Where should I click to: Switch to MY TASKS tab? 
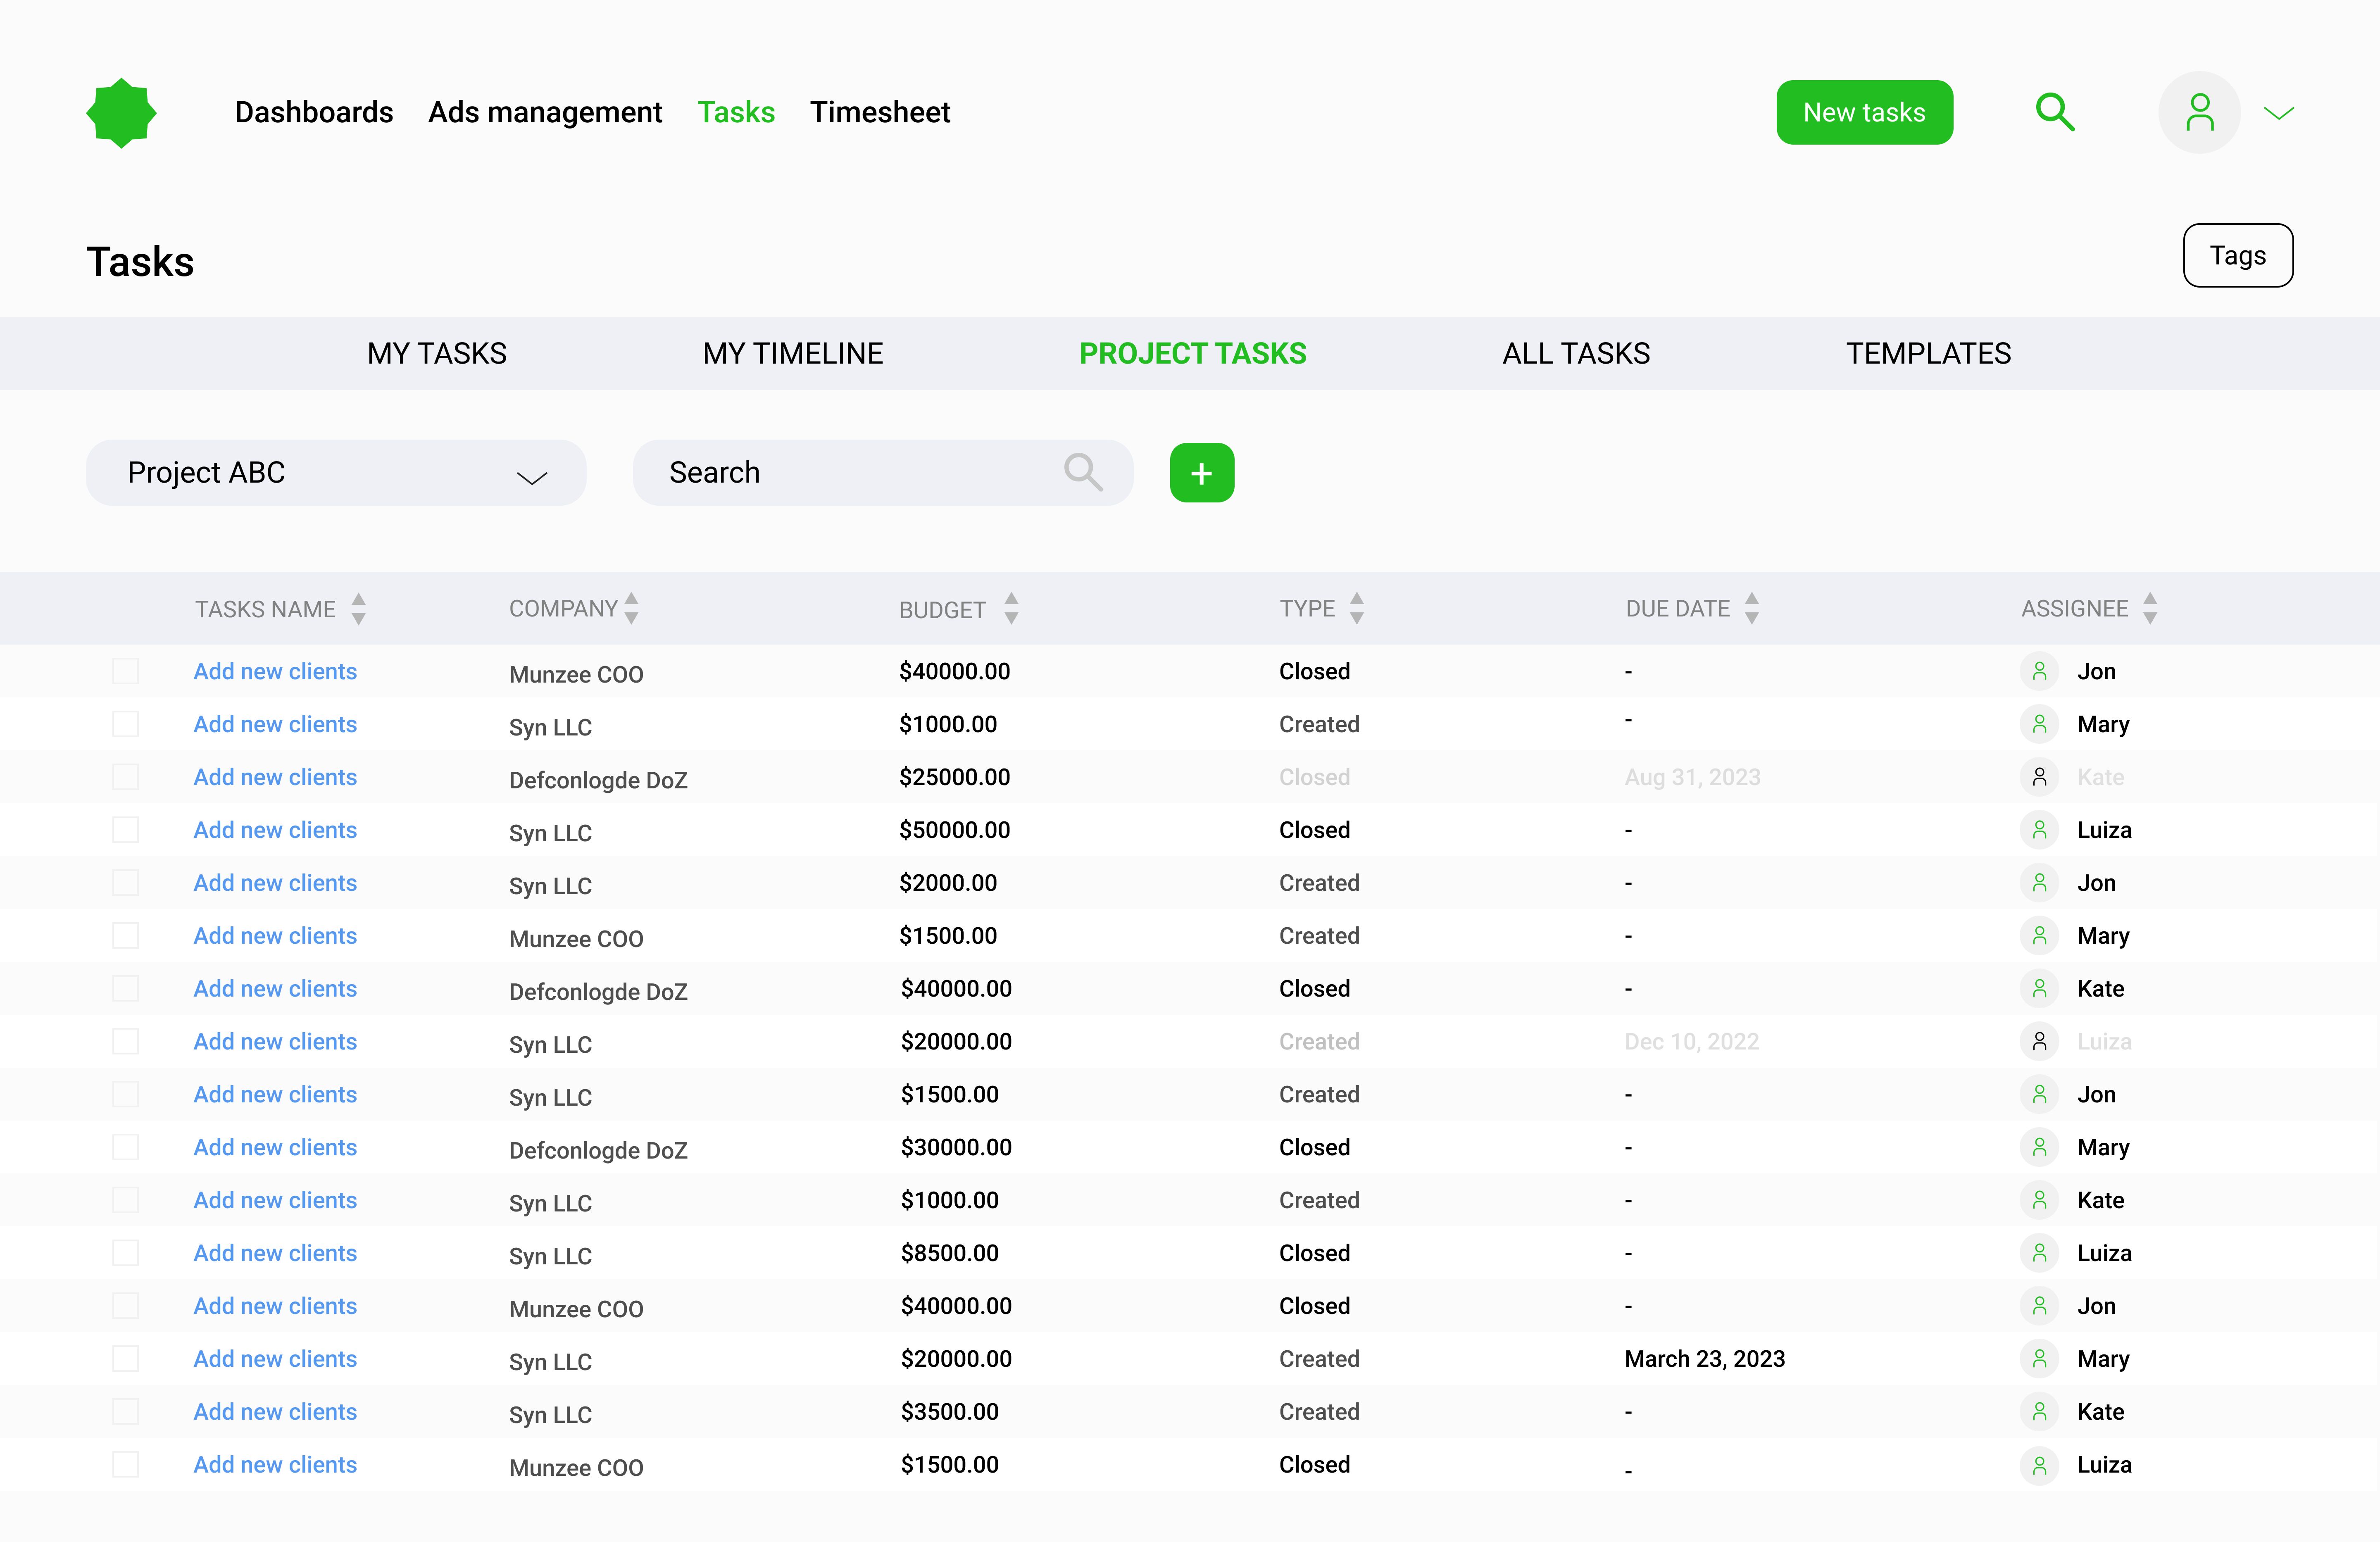pyautogui.click(x=437, y=353)
